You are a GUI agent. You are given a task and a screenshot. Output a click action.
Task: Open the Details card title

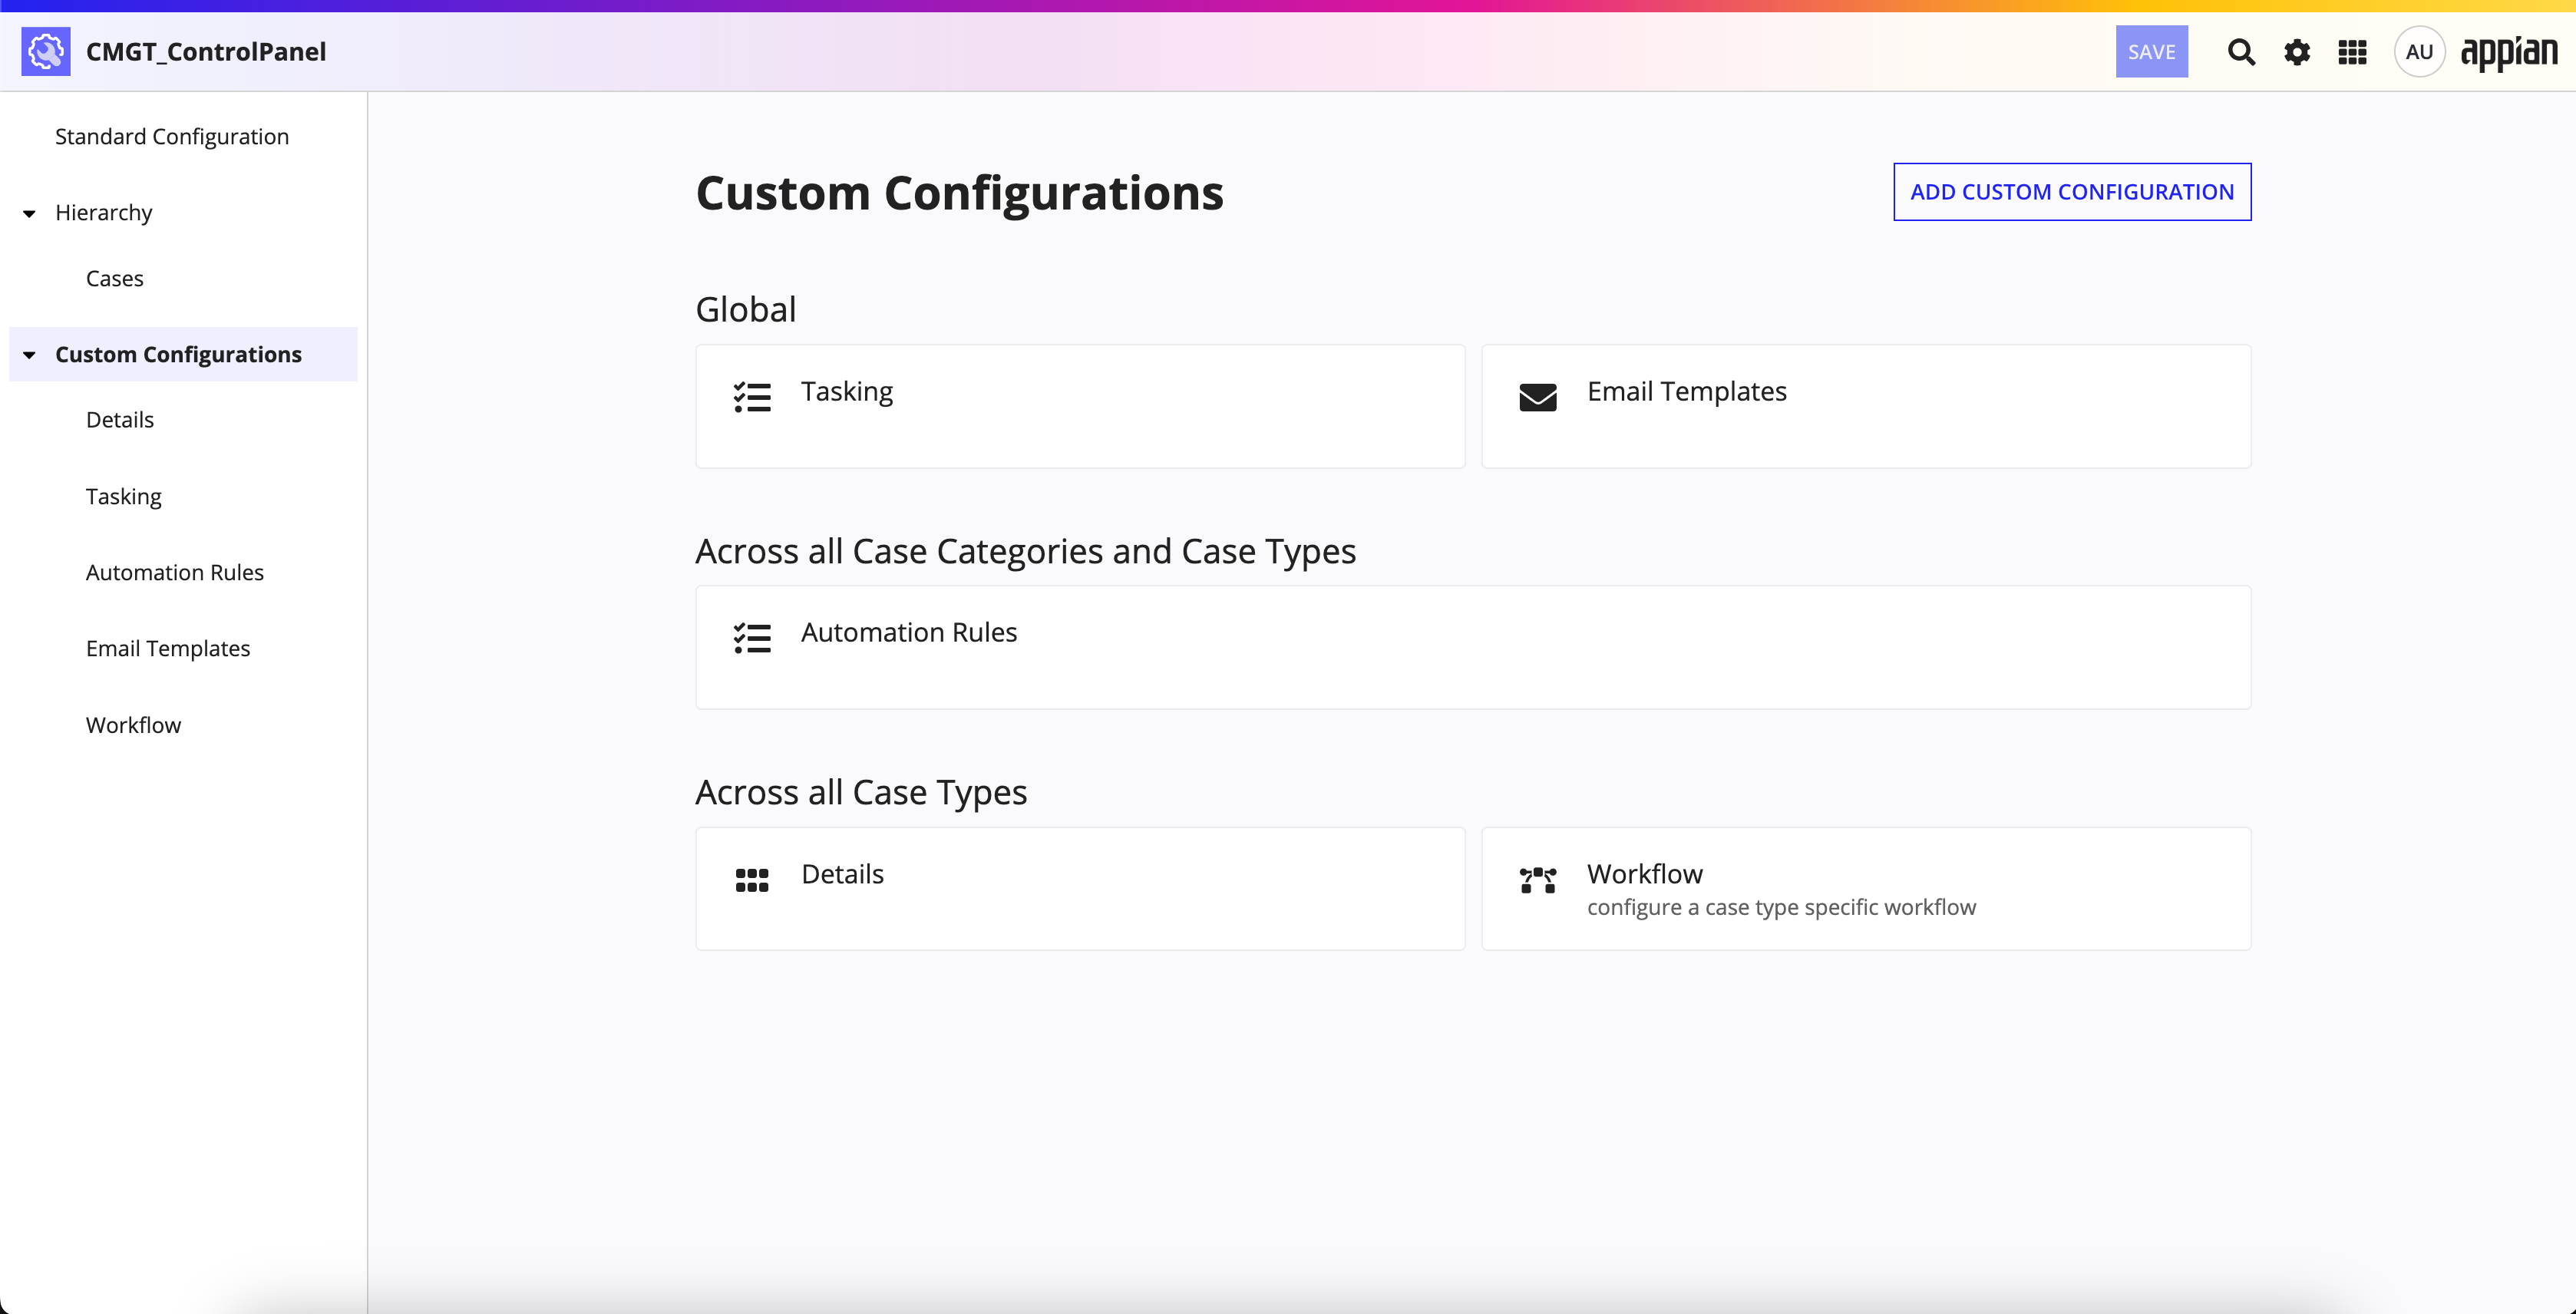pyautogui.click(x=843, y=874)
